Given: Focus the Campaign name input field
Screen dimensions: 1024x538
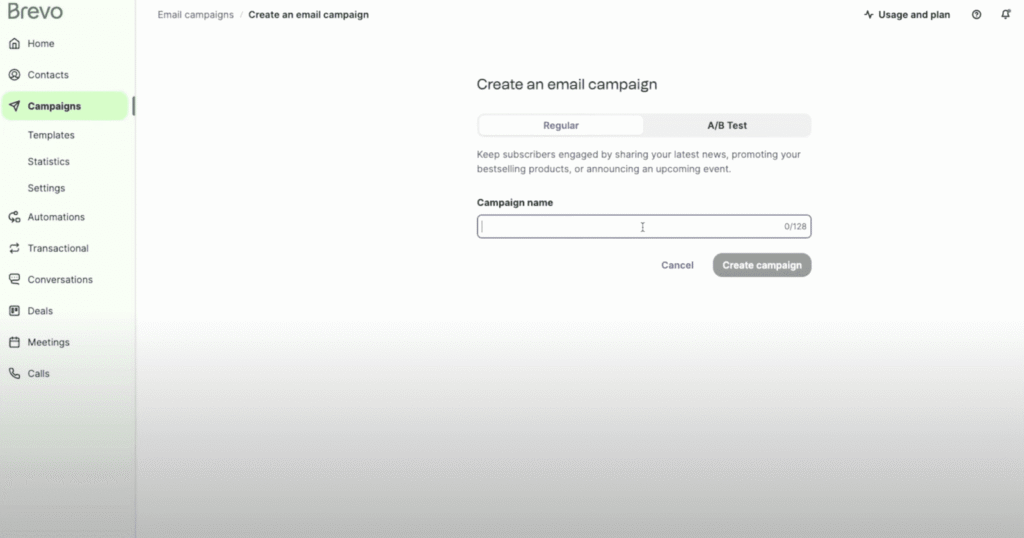Looking at the screenshot, I should pos(630,227).
